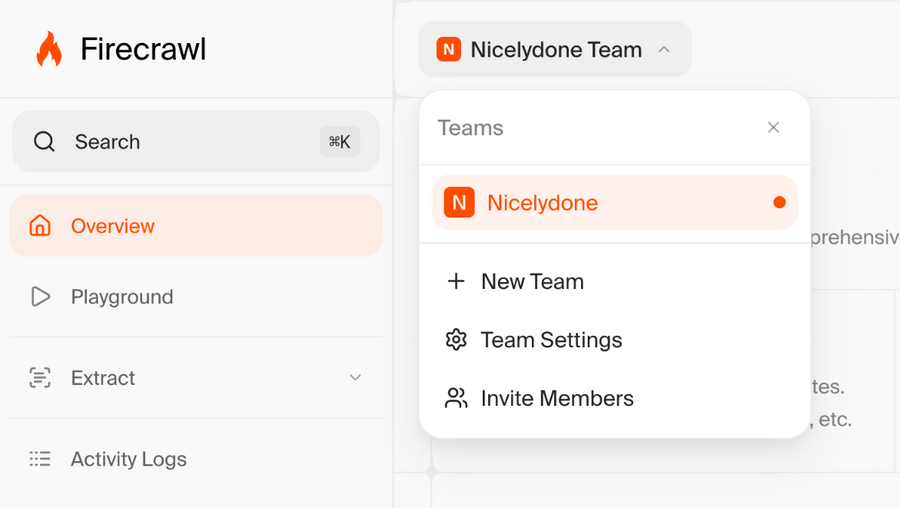
Task: Collapse the Nicelydone Team dropdown chevron
Action: coord(664,50)
